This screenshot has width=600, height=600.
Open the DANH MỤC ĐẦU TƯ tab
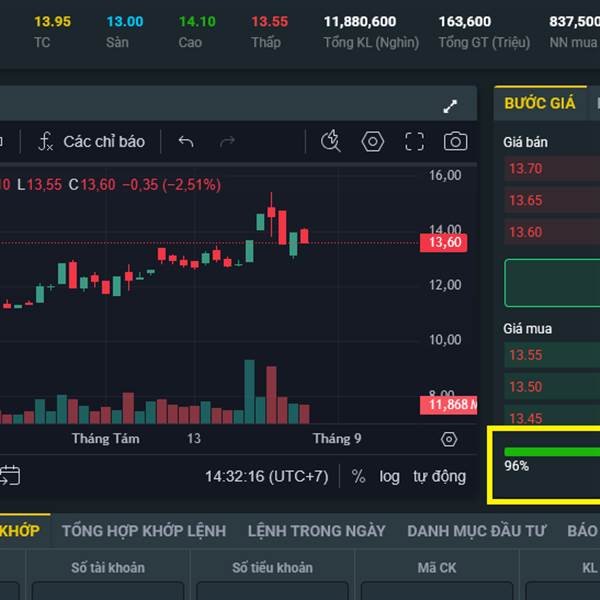click(x=476, y=531)
